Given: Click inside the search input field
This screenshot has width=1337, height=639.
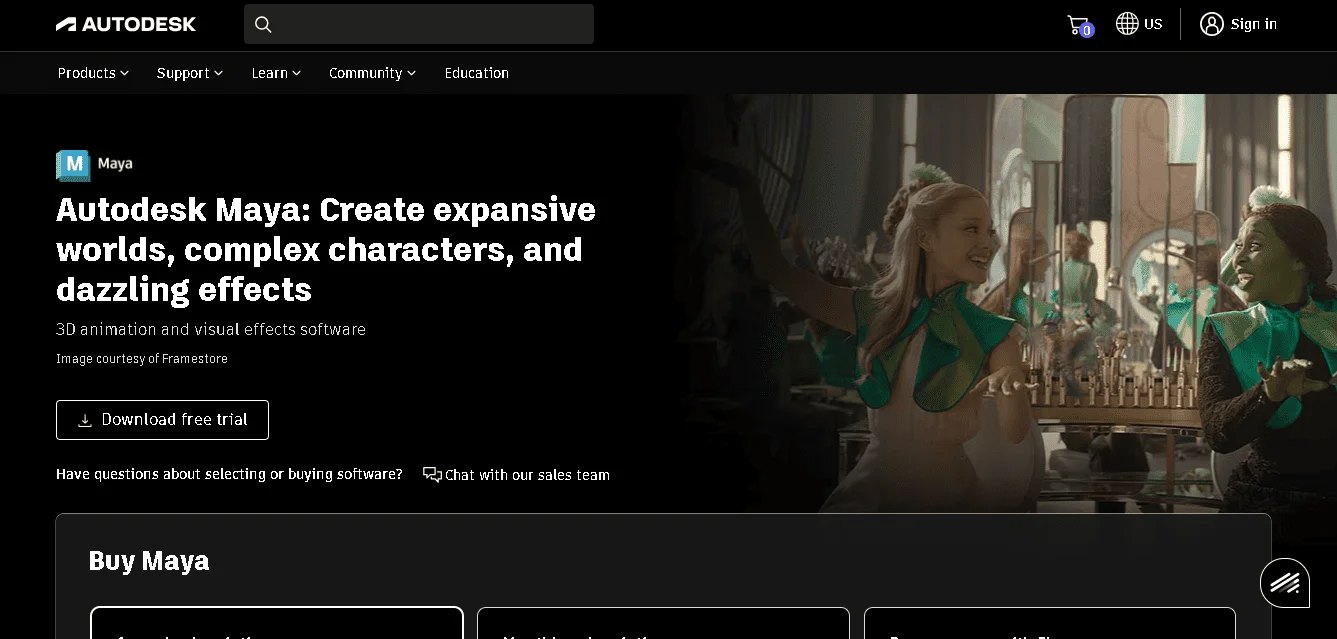Looking at the screenshot, I should [420, 23].
